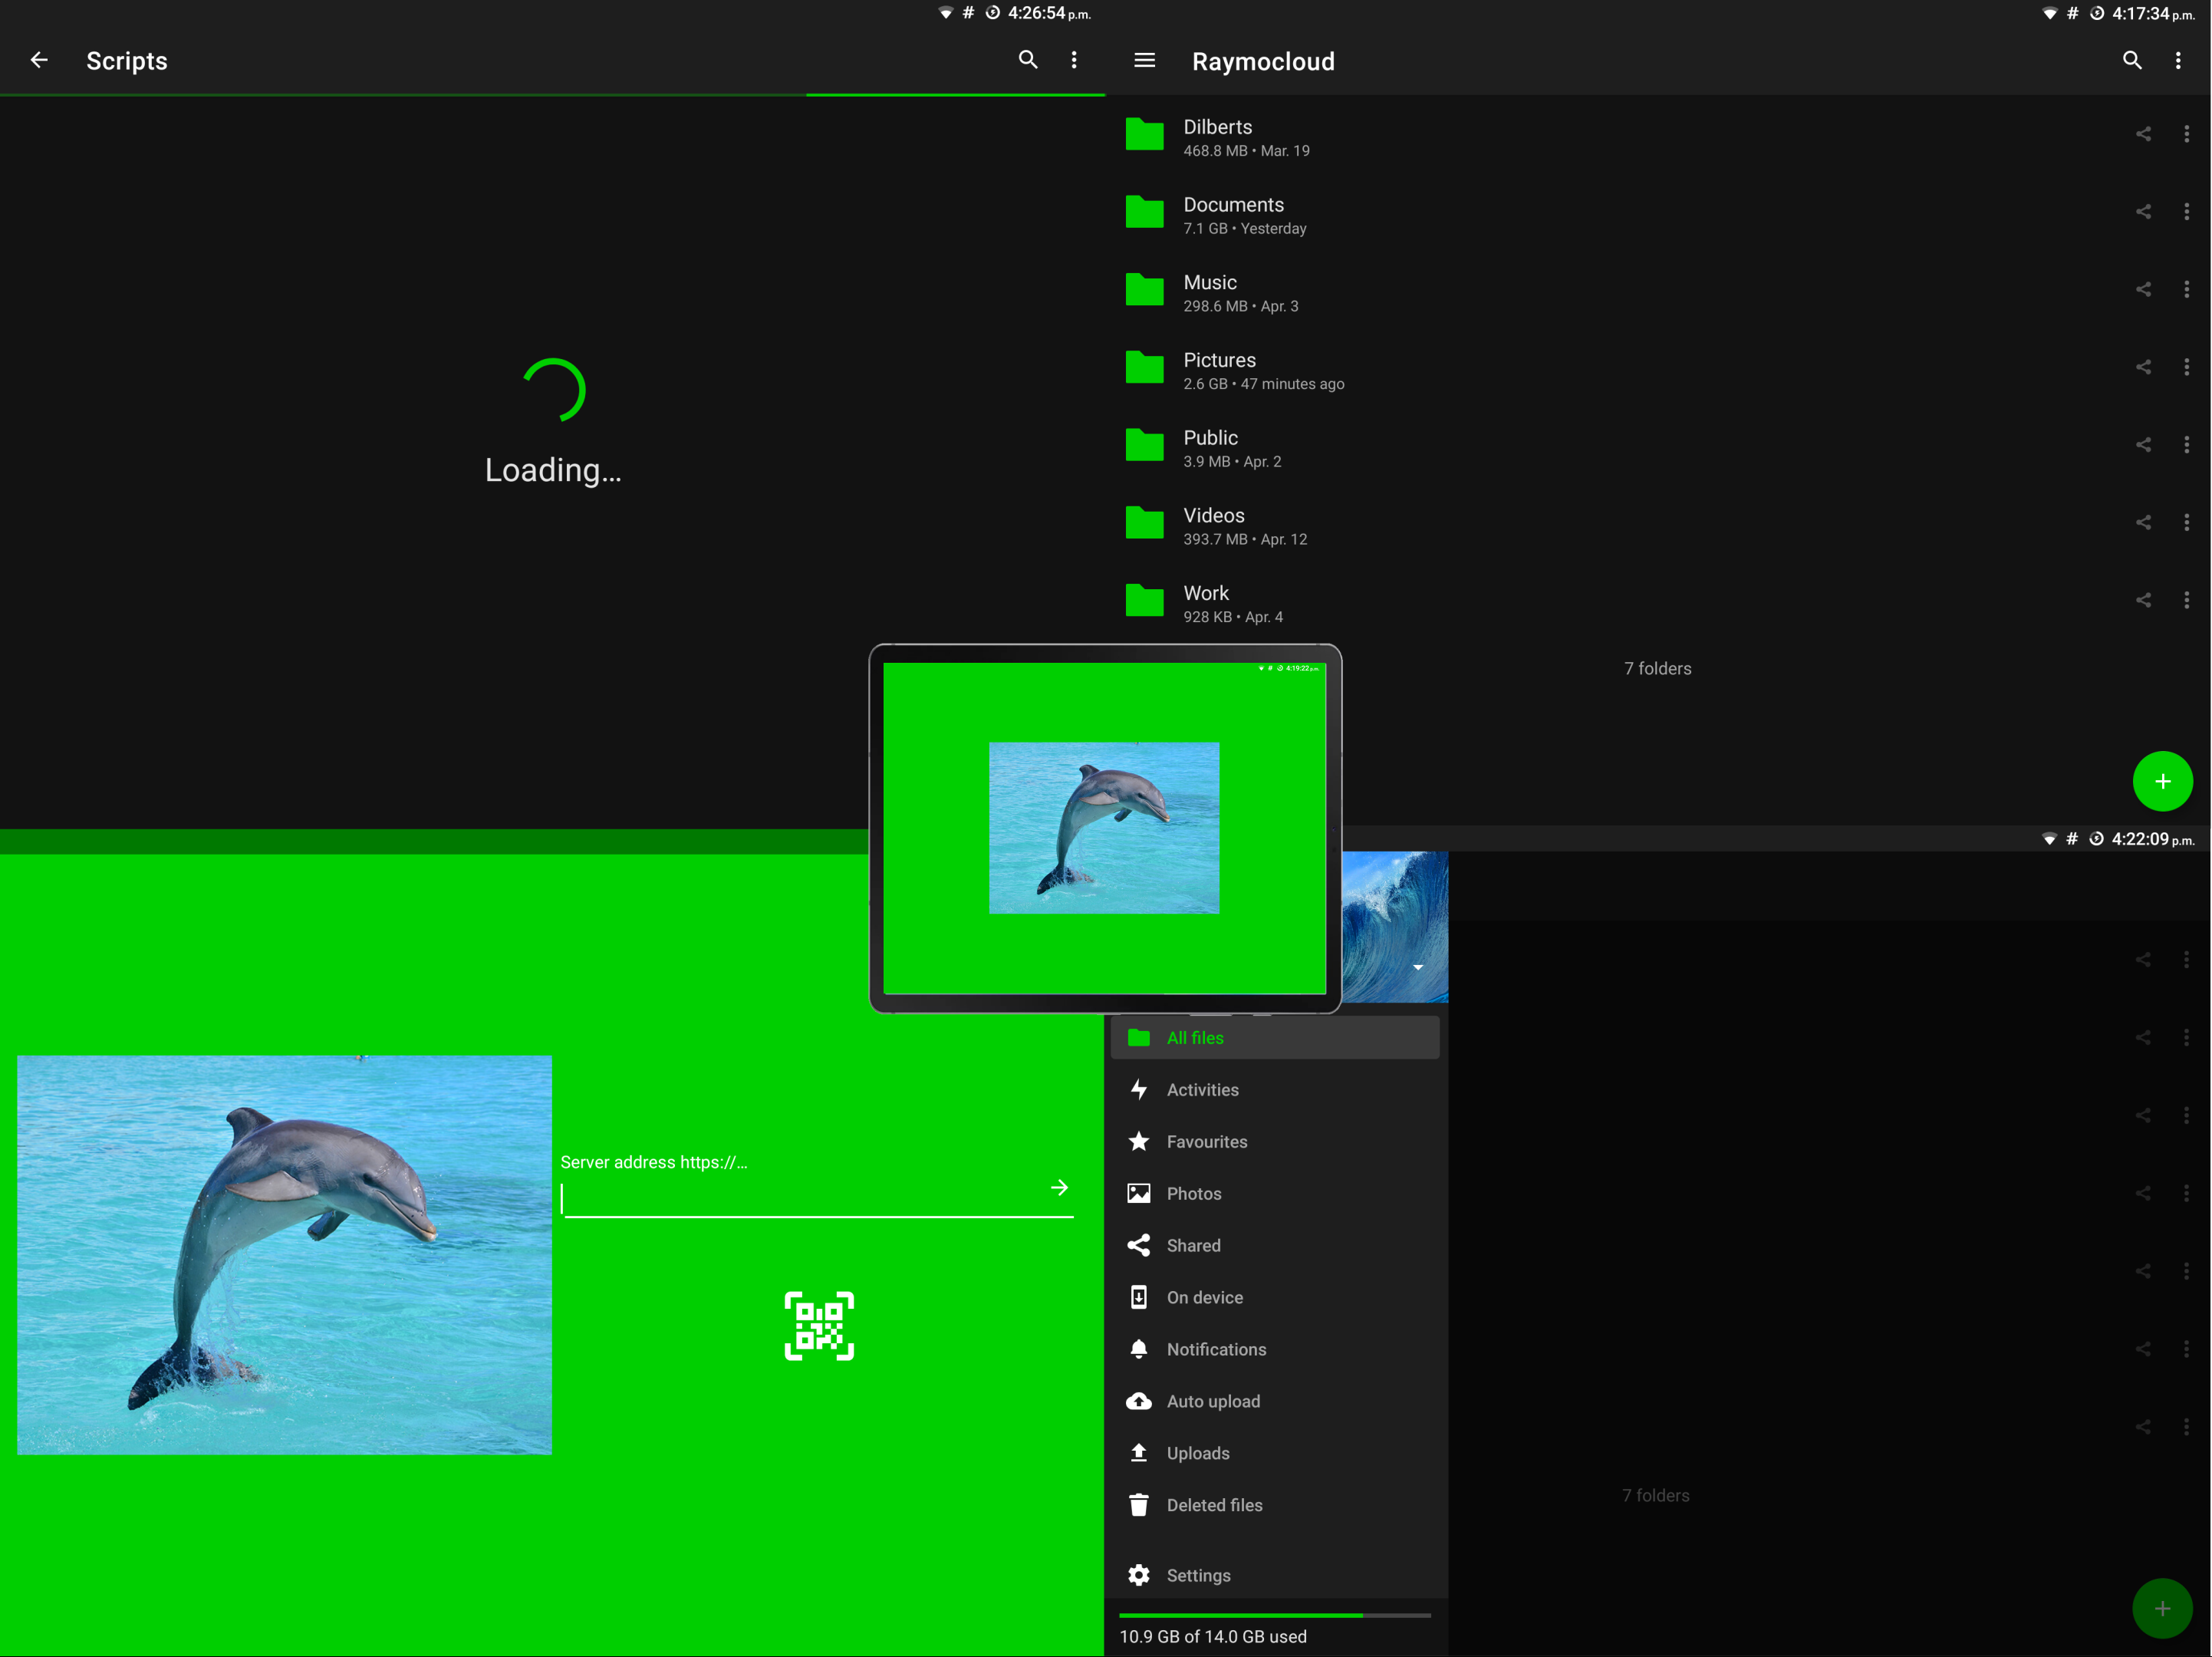Open Settings in the drawer
The height and width of the screenshot is (1657, 2212).
pyautogui.click(x=1198, y=1575)
